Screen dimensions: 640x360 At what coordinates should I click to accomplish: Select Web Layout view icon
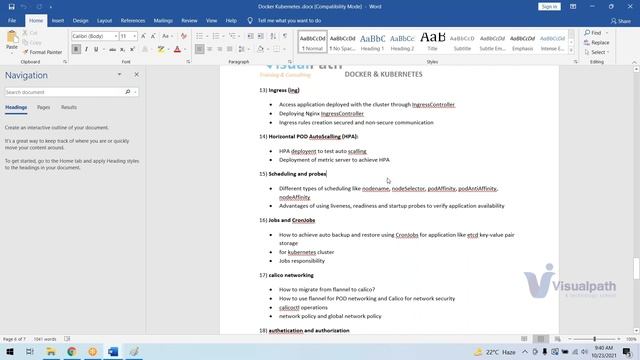(x=558, y=339)
